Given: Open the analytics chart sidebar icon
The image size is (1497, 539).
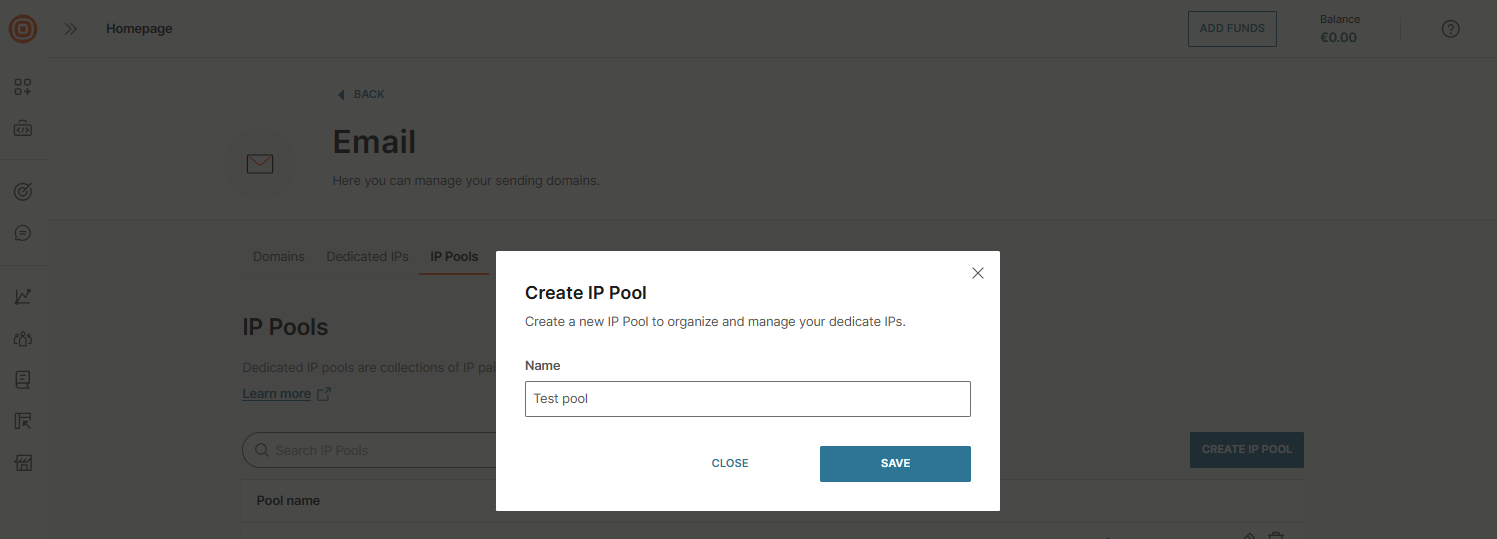Looking at the screenshot, I should pos(23,296).
